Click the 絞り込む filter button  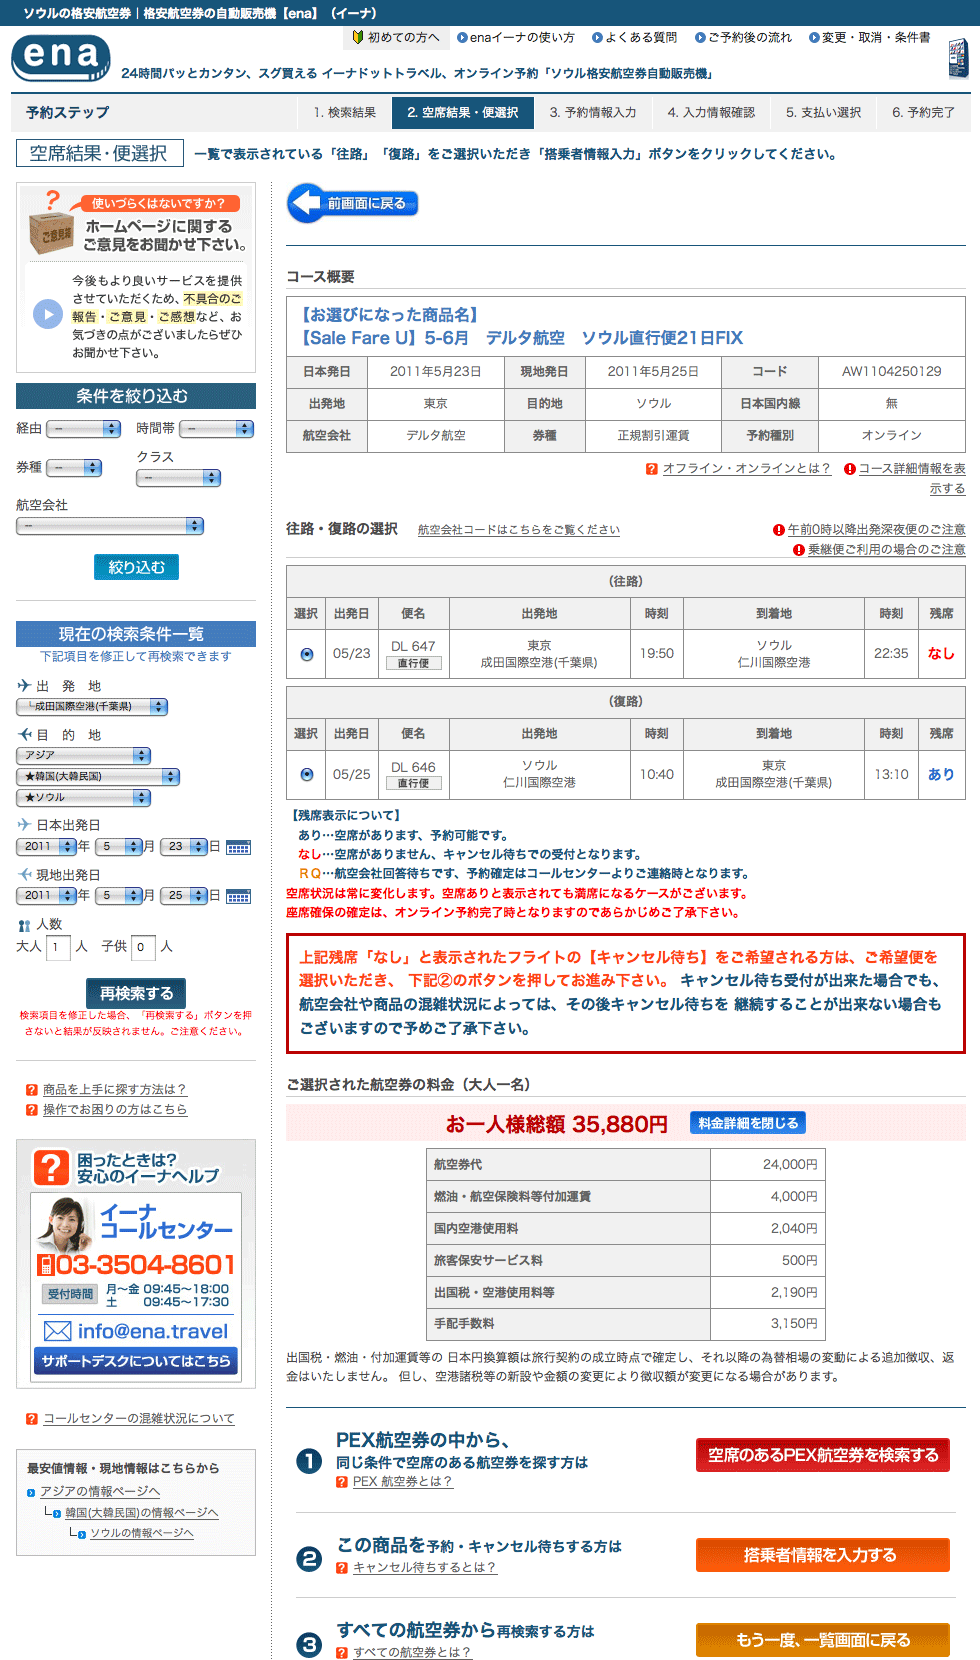(x=136, y=568)
